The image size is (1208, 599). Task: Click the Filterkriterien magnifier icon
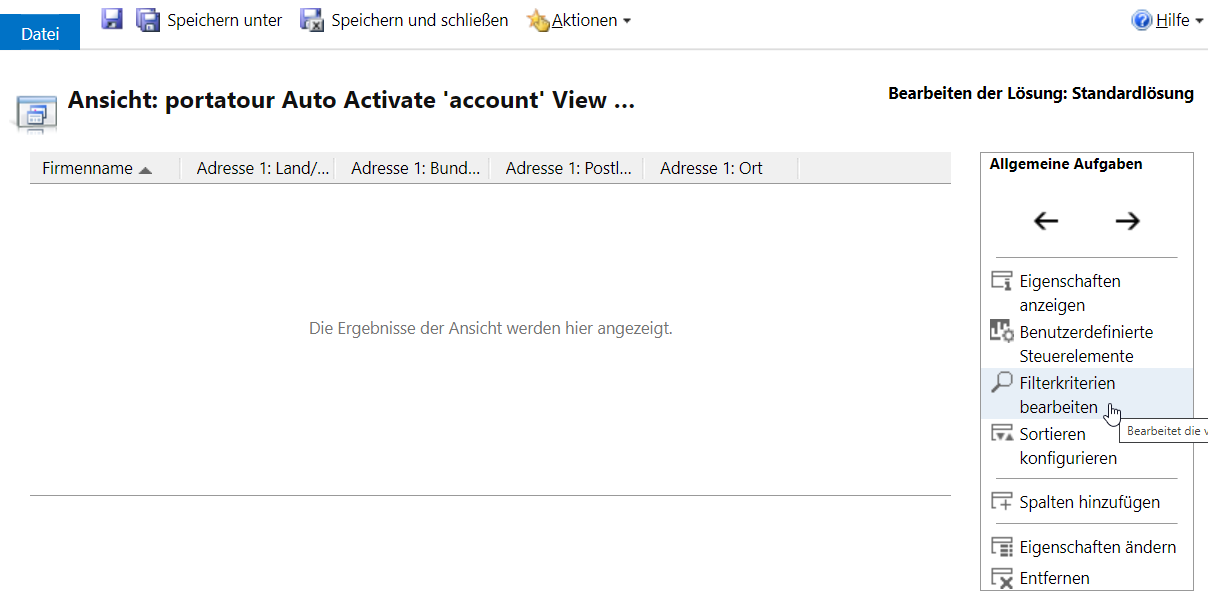pos(1001,382)
